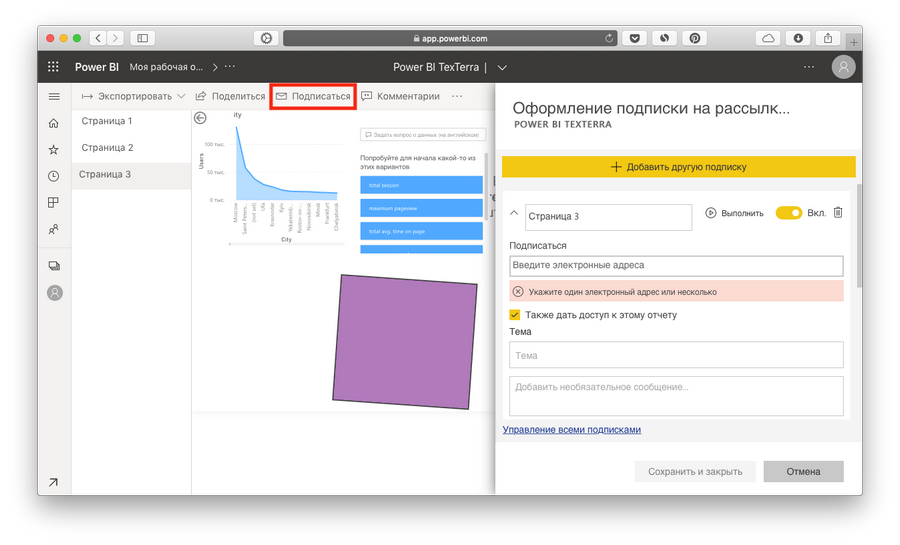Viewport: 900px width, 545px height.
Task: Click Поделиться in the toolbar
Action: (230, 96)
